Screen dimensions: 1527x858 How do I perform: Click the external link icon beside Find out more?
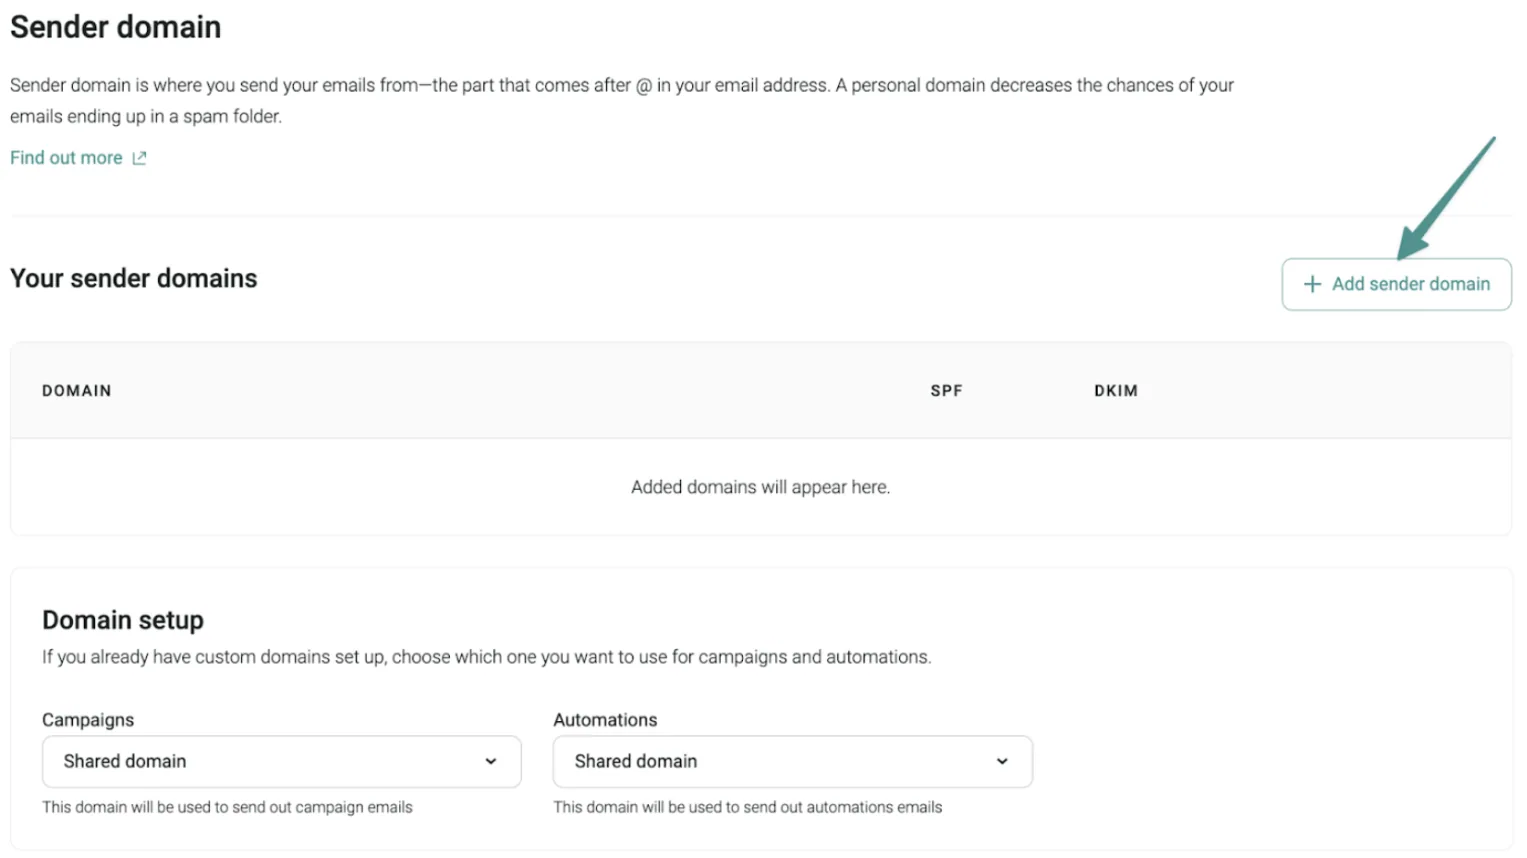click(x=139, y=158)
